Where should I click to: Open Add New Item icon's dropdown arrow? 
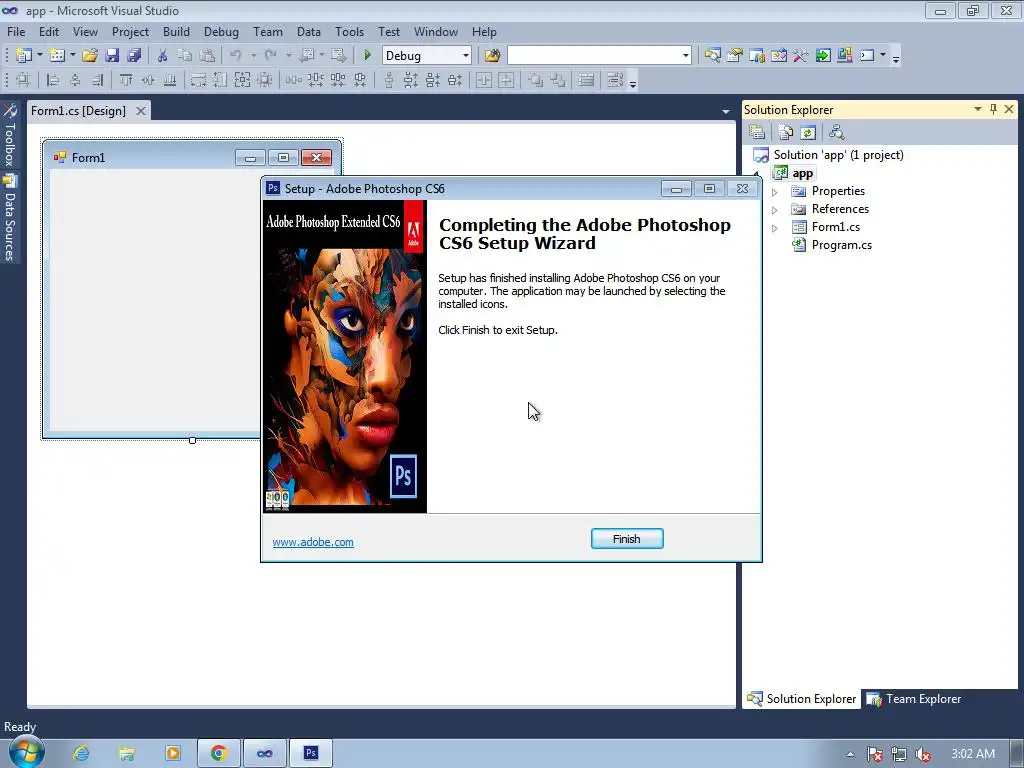coord(72,56)
